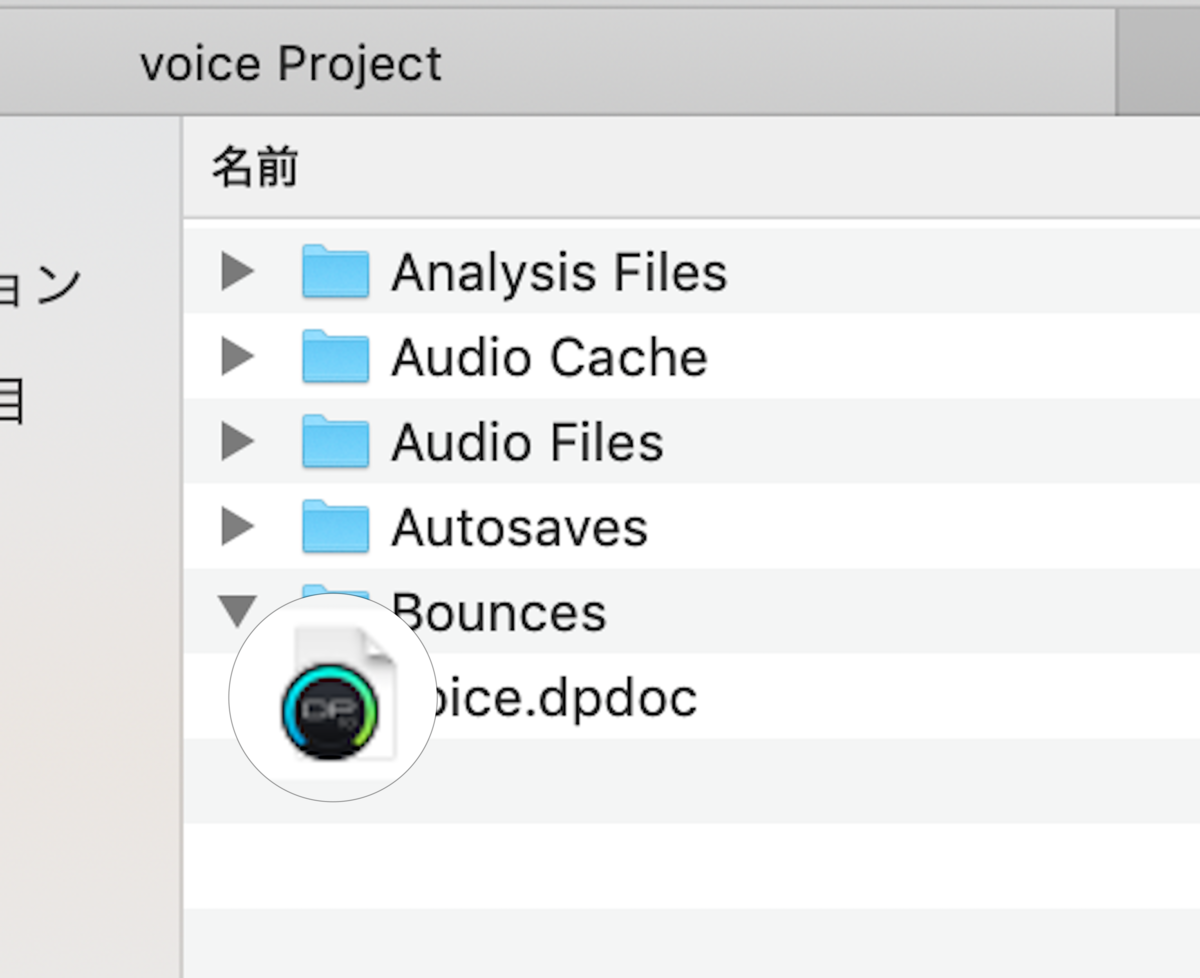1200x978 pixels.
Task: Expand the Audio Files disclosure triangle
Action: coord(237,441)
